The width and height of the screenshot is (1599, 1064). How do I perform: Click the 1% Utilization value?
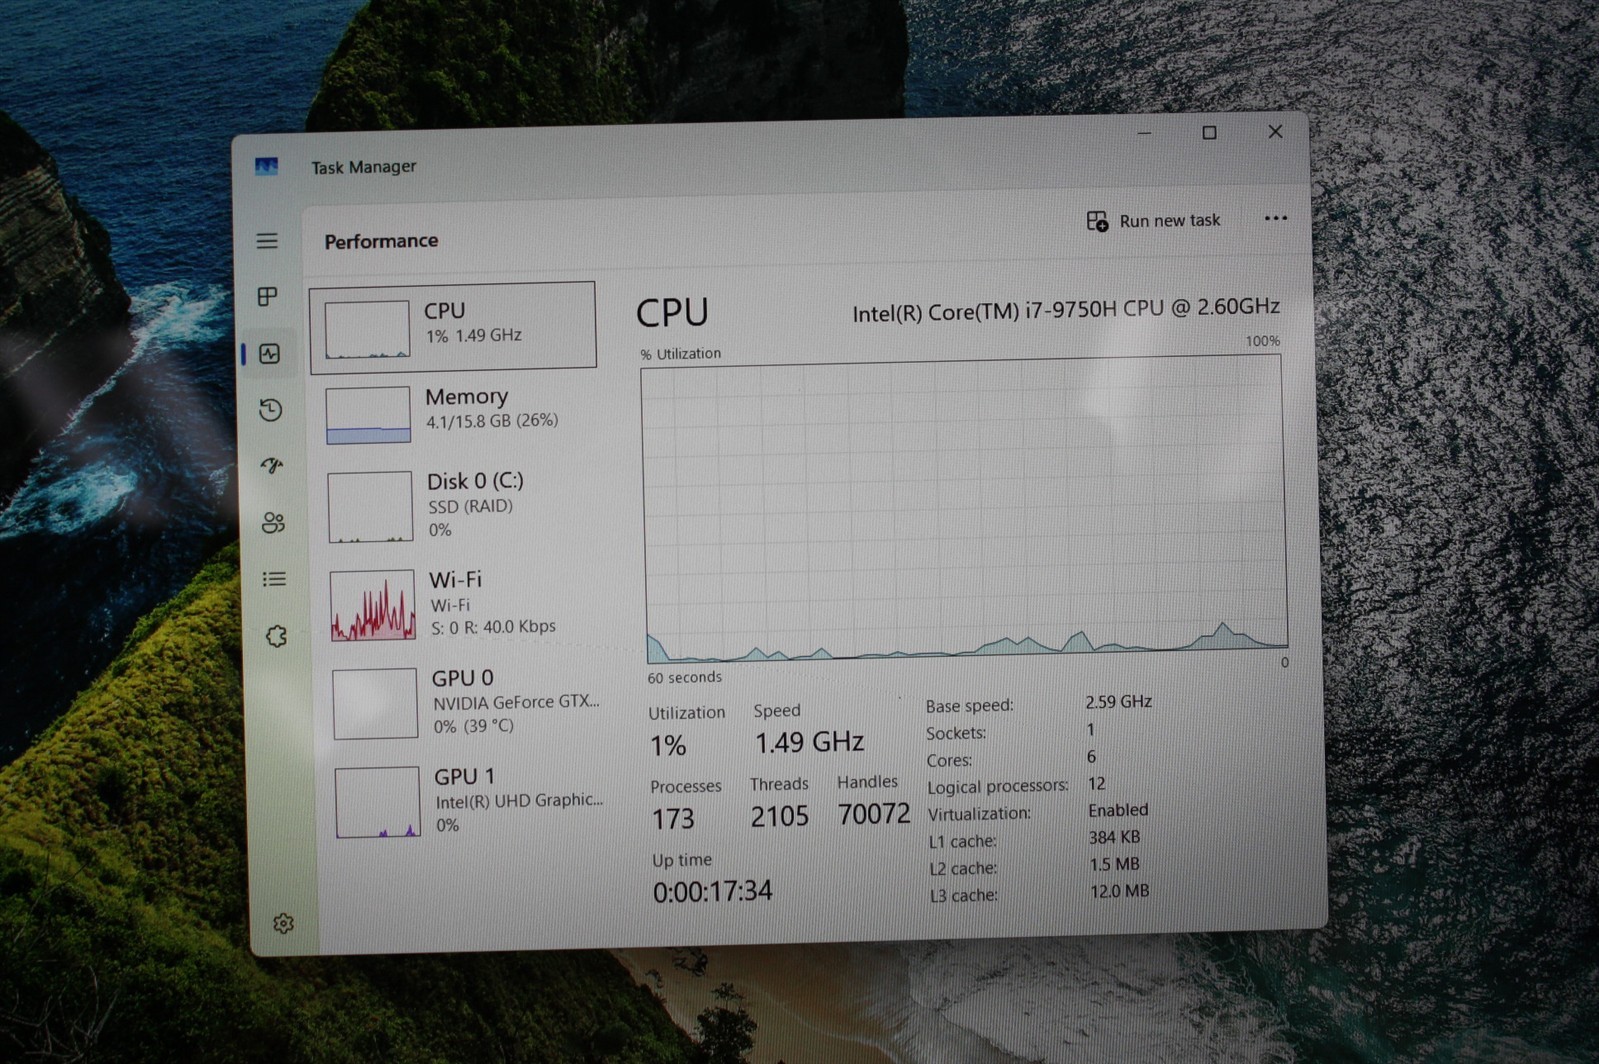(x=668, y=745)
